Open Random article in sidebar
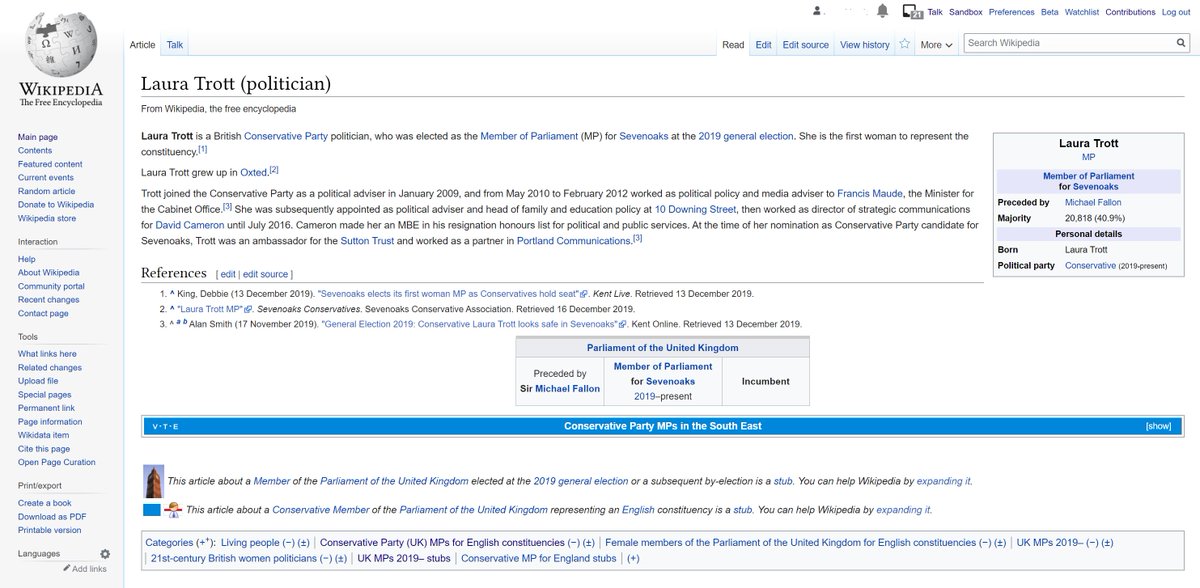The height and width of the screenshot is (588, 1200). point(46,191)
